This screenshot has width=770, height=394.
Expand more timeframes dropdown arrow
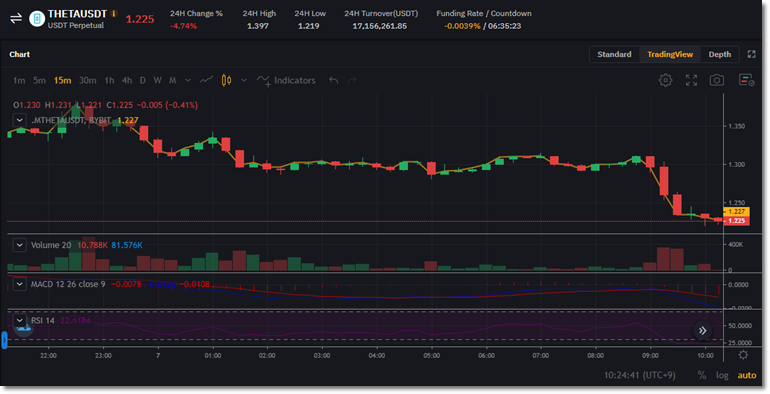tap(188, 80)
